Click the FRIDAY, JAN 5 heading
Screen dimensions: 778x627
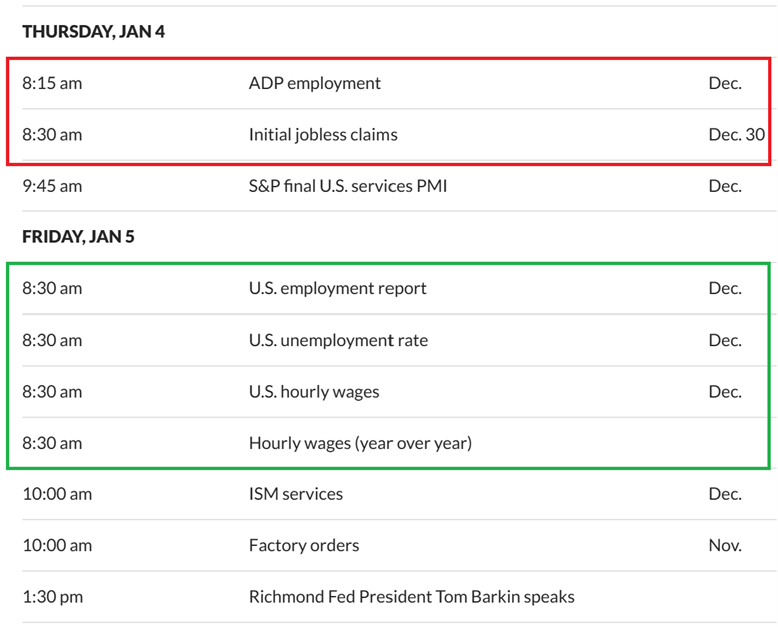pyautogui.click(x=78, y=237)
